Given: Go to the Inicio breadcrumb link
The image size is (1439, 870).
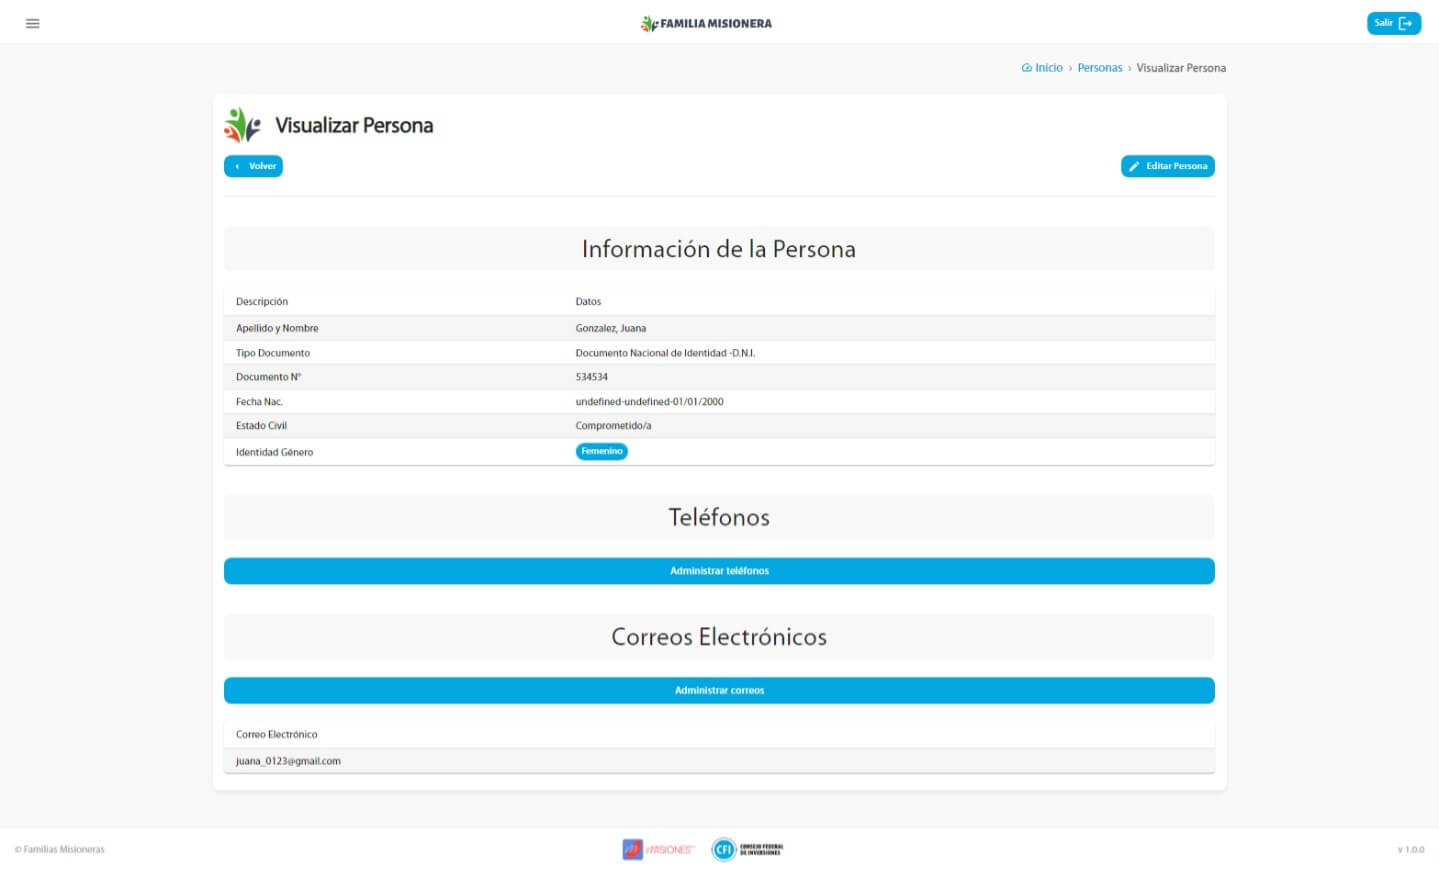Looking at the screenshot, I should click(1043, 68).
